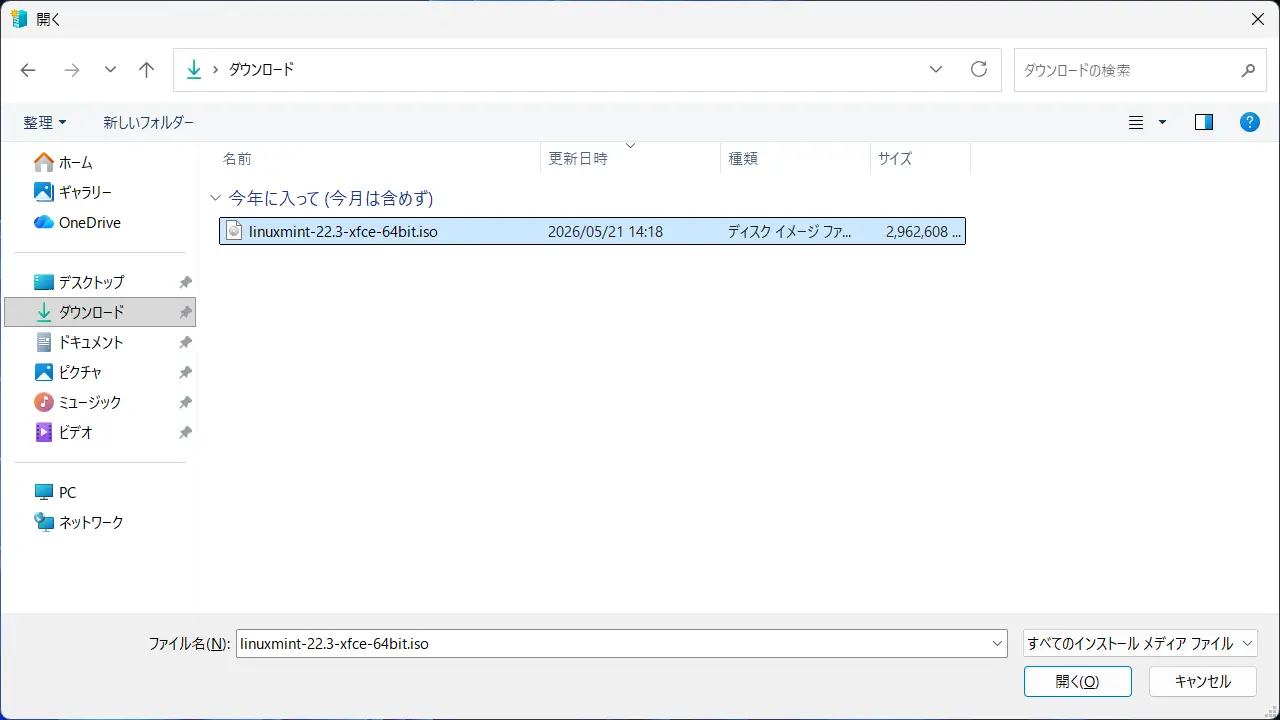The image size is (1280, 720).
Task: Go to デスクトップ in the sidebar
Action: click(100, 282)
